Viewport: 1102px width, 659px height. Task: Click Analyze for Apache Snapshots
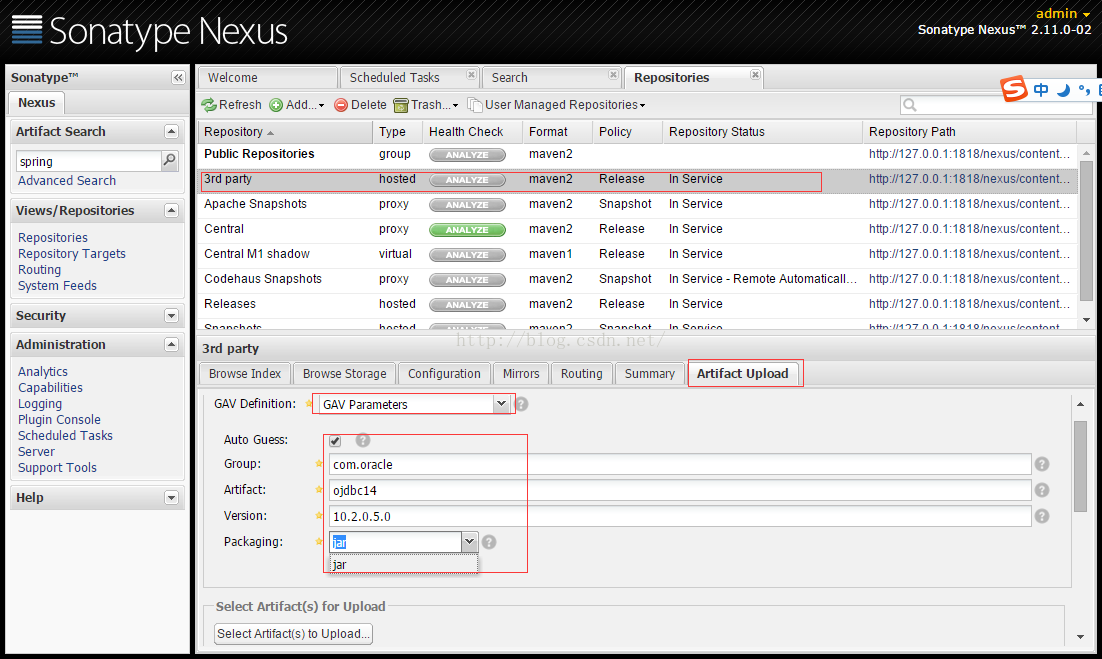[467, 205]
